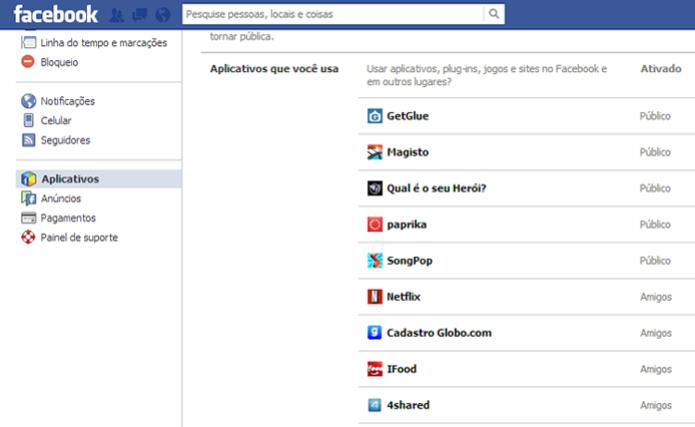
Task: Click the red Bloqueio icon
Action: 28,62
